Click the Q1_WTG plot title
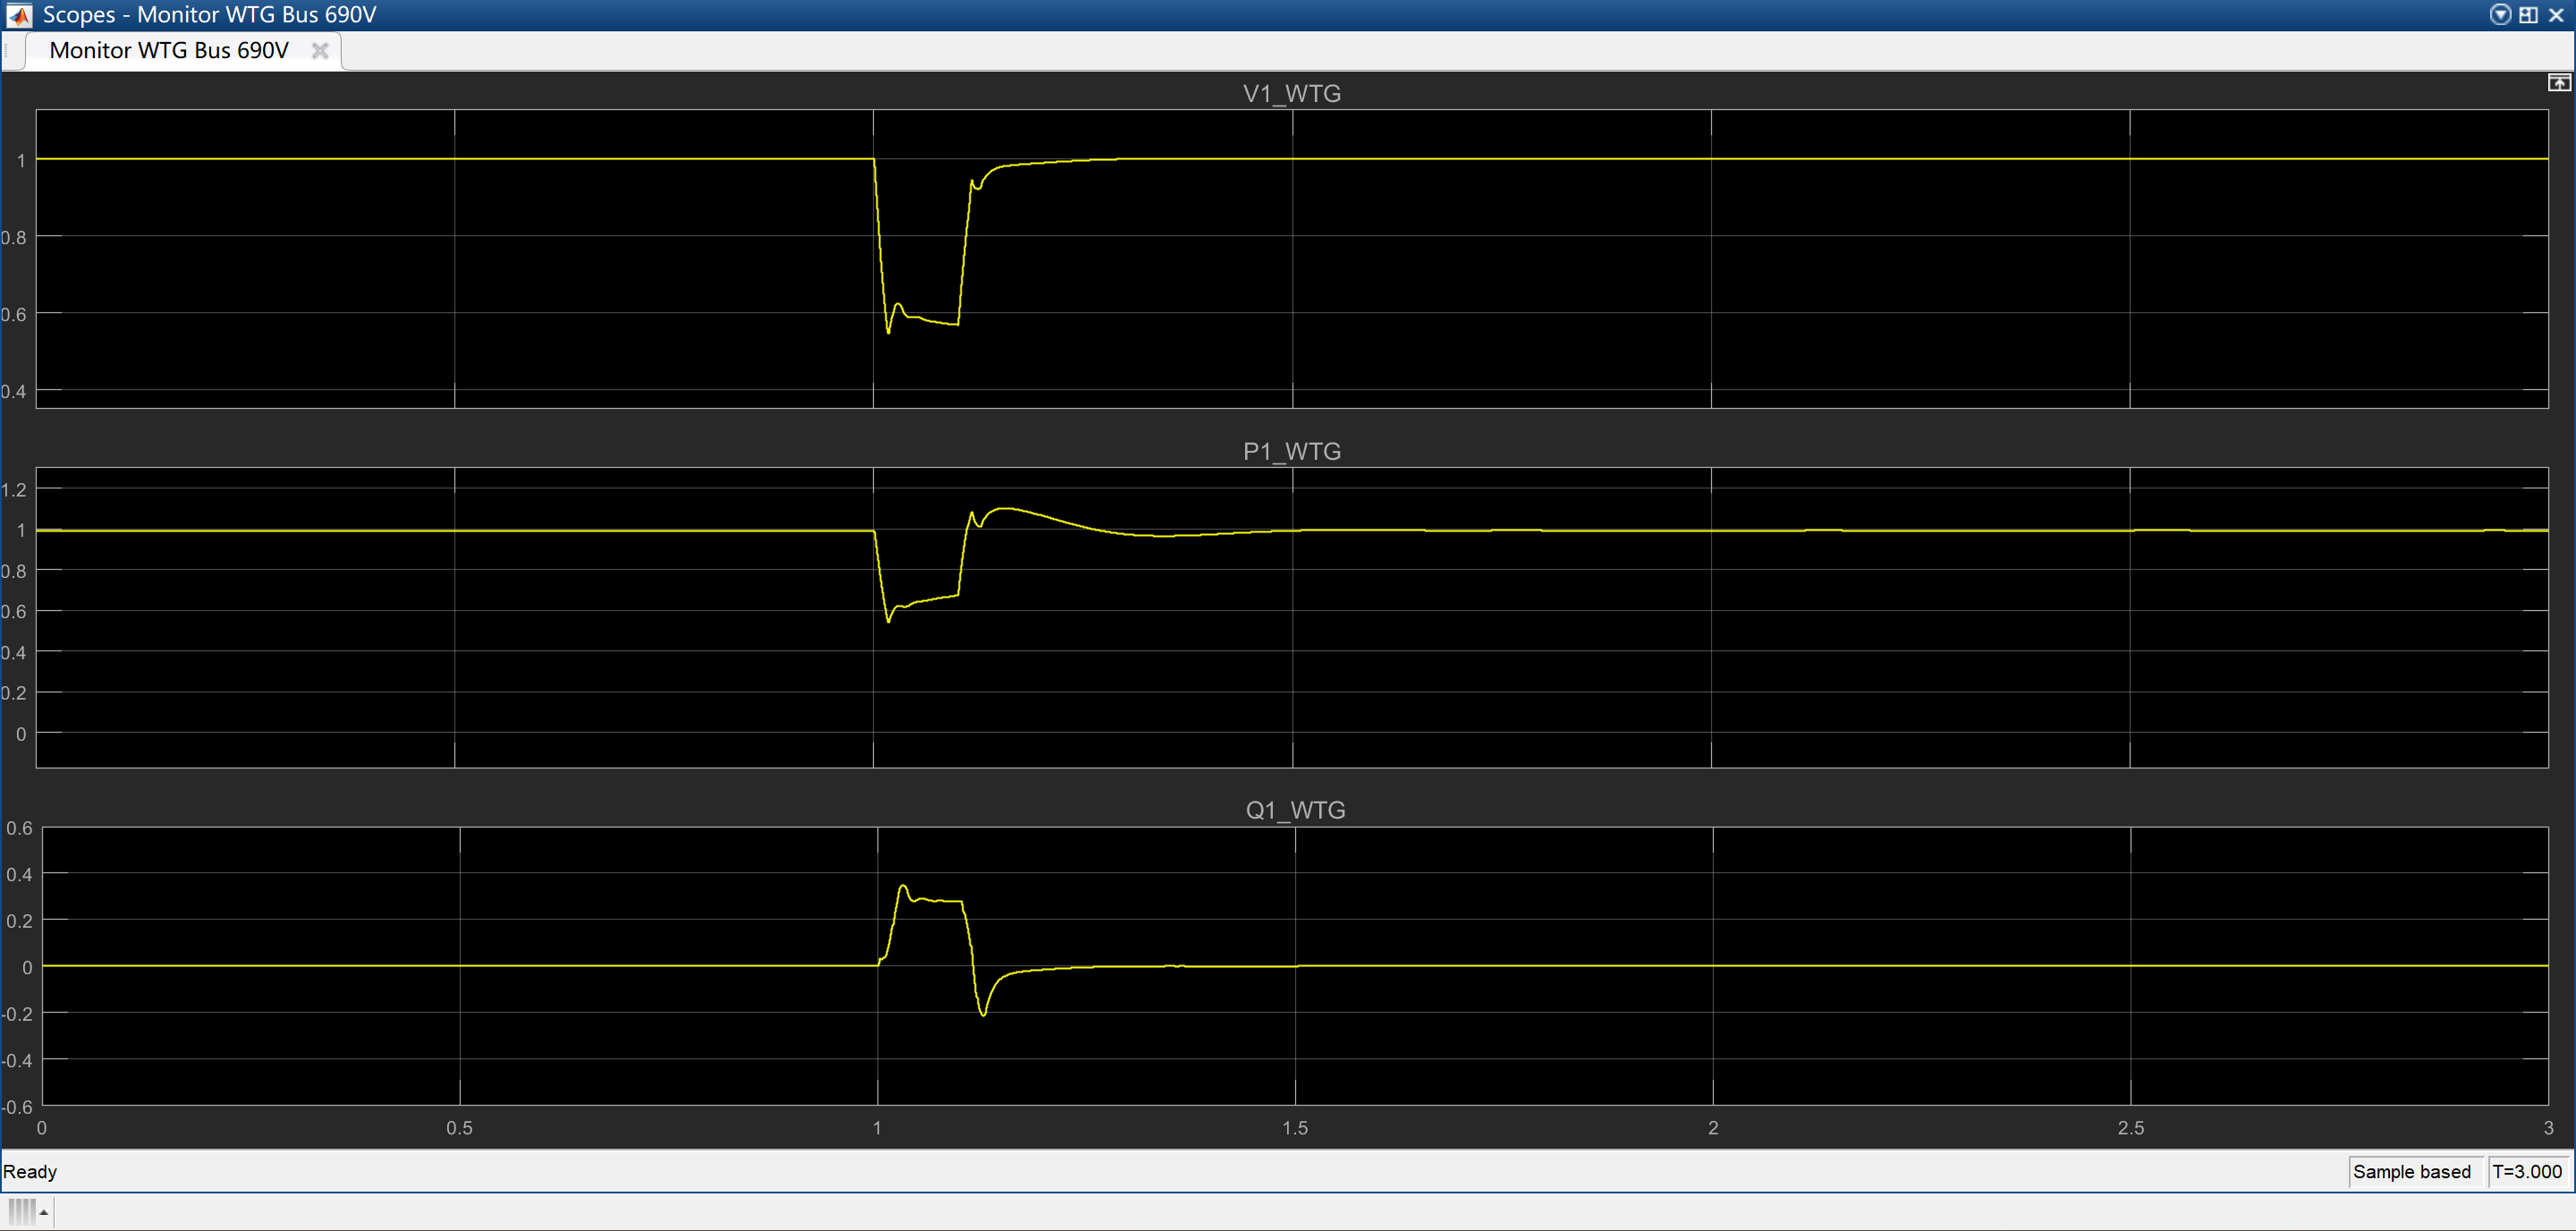Viewport: 2576px width, 1231px height. coord(1295,810)
